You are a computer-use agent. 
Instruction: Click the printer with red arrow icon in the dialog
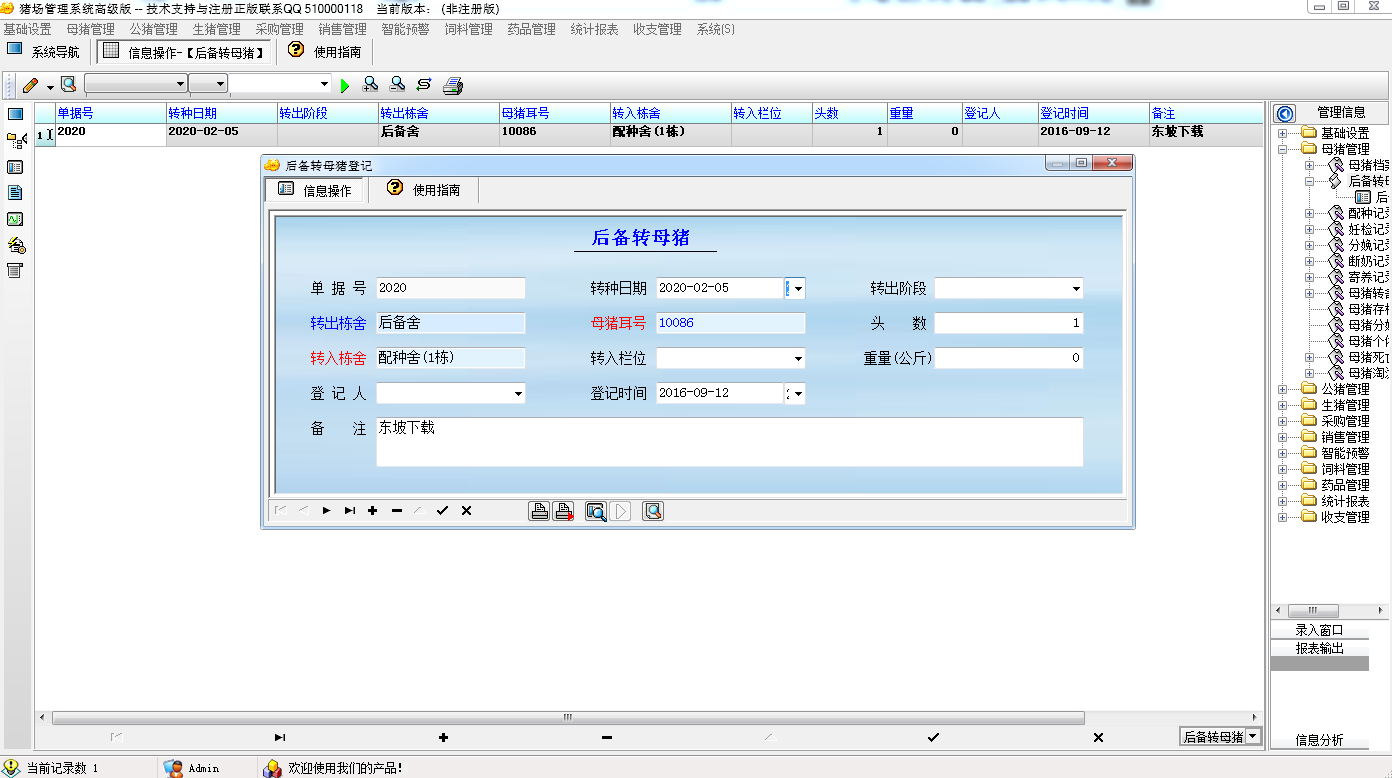click(x=564, y=511)
